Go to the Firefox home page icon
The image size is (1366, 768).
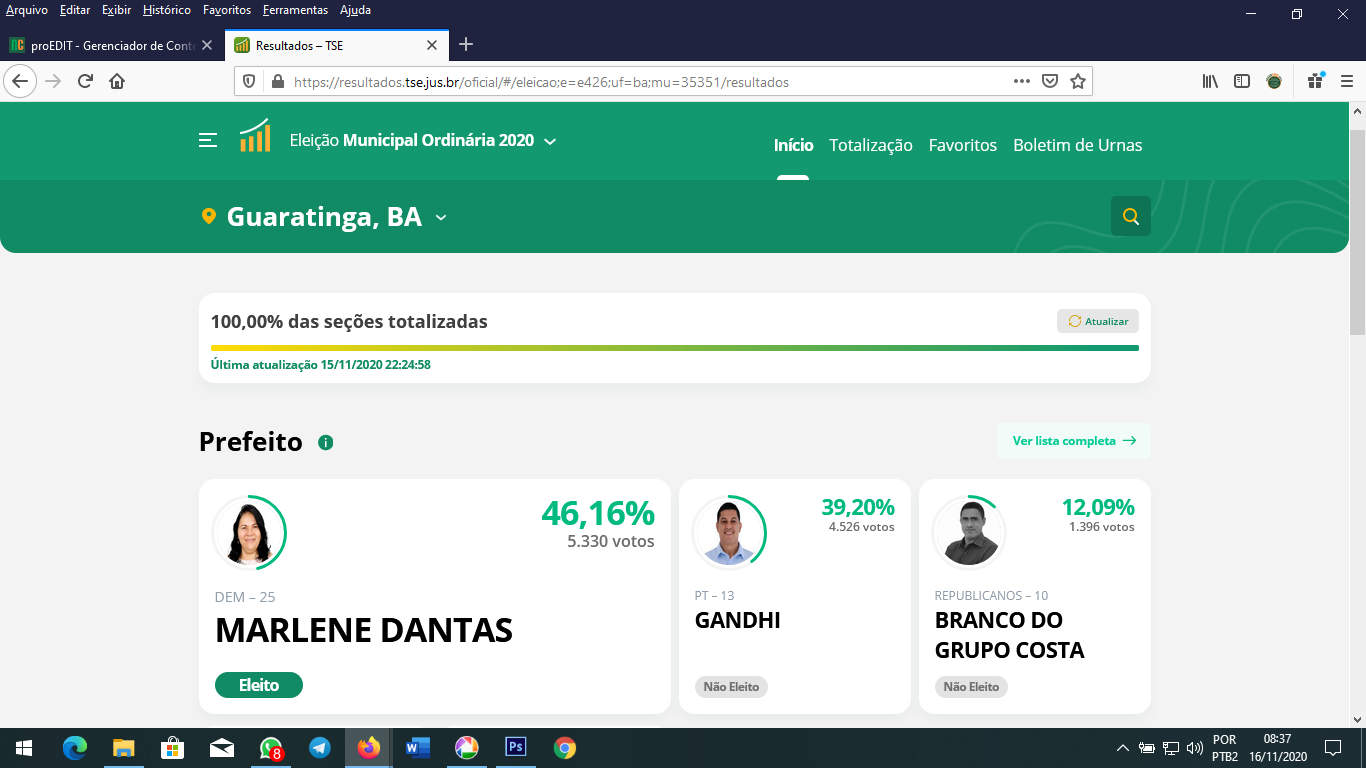click(x=117, y=82)
